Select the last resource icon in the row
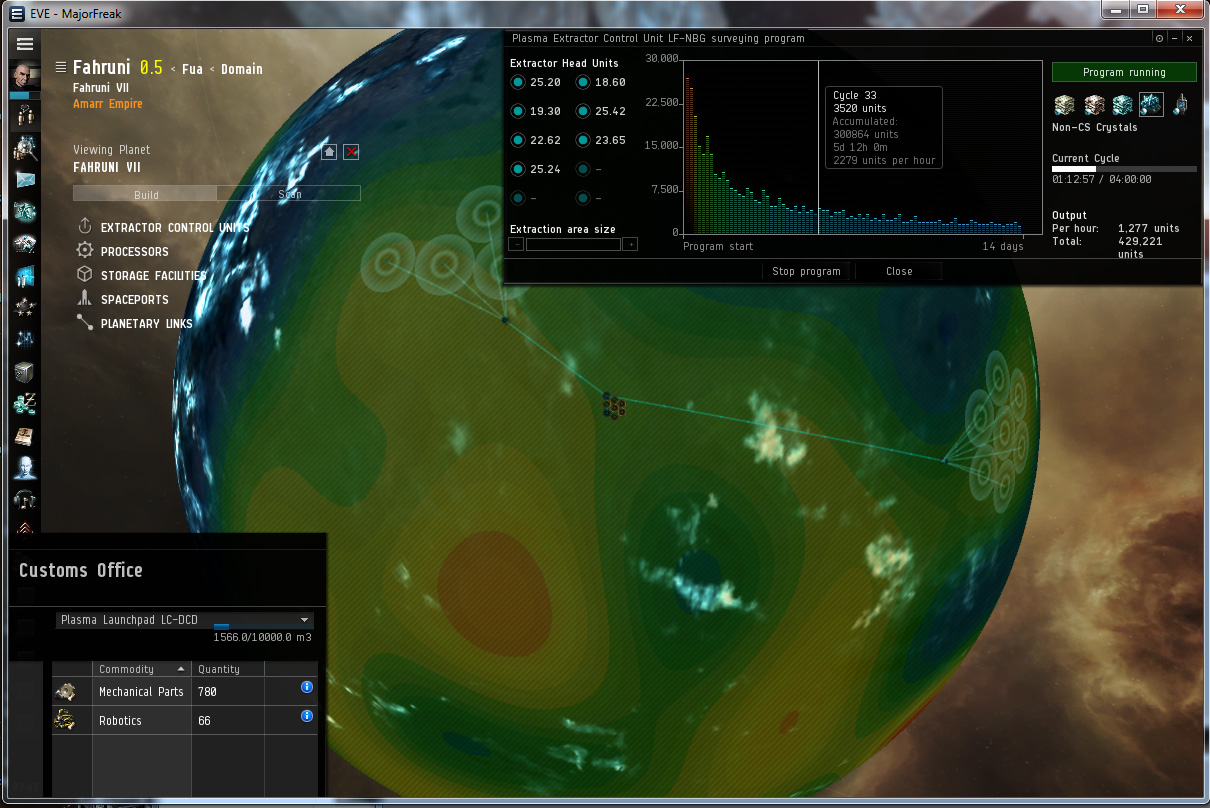Screen dimensions: 1210x808 1181,104
